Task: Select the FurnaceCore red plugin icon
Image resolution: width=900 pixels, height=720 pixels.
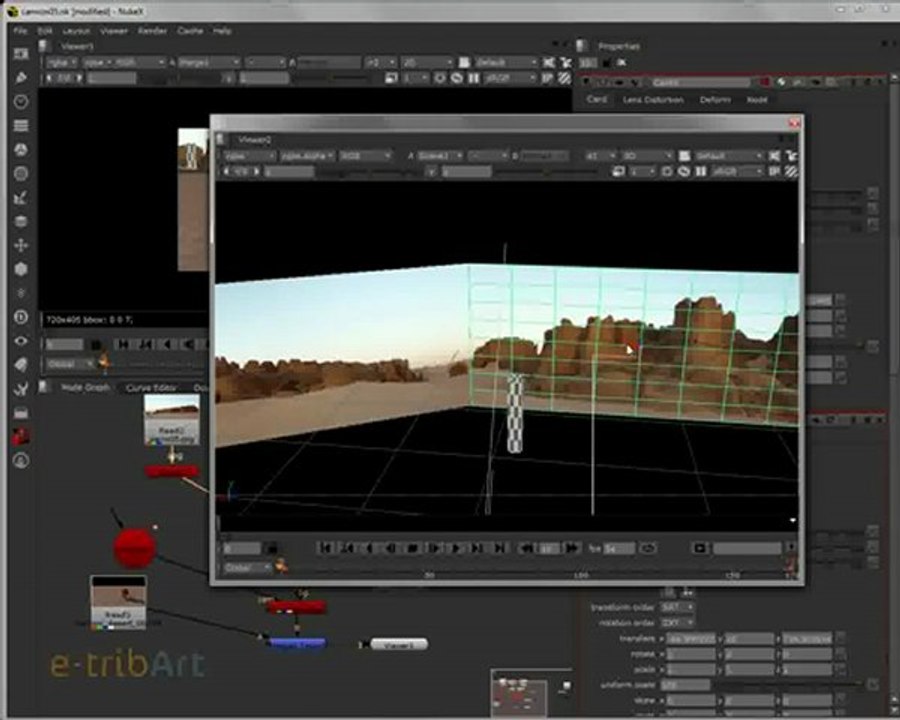Action: coord(21,436)
